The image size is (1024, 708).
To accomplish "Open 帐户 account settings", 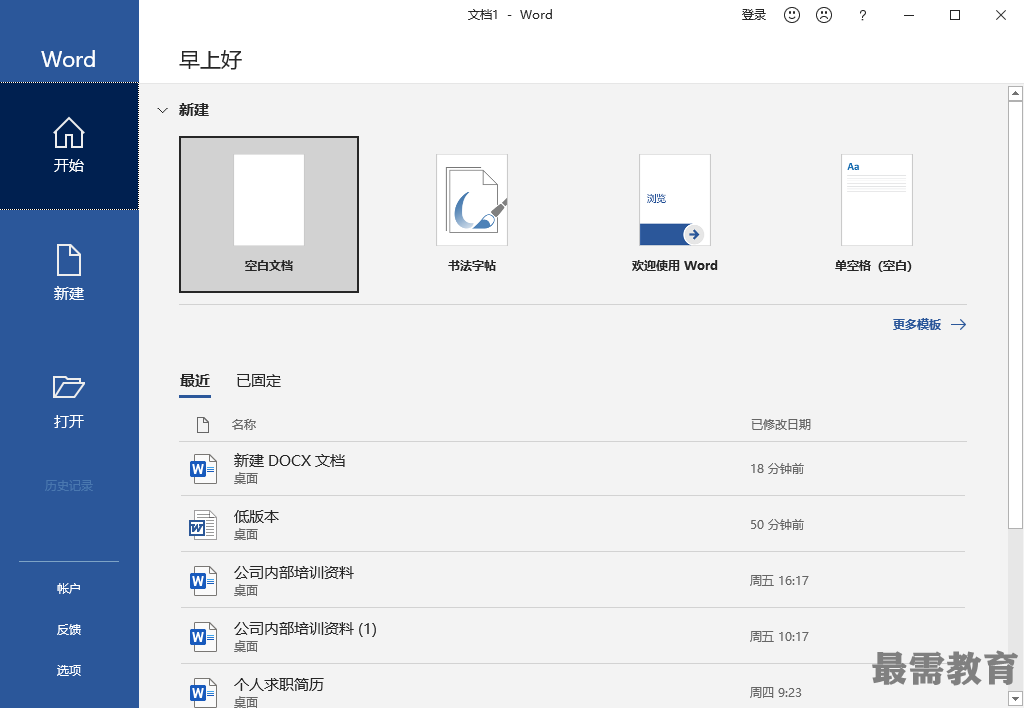I will [69, 588].
